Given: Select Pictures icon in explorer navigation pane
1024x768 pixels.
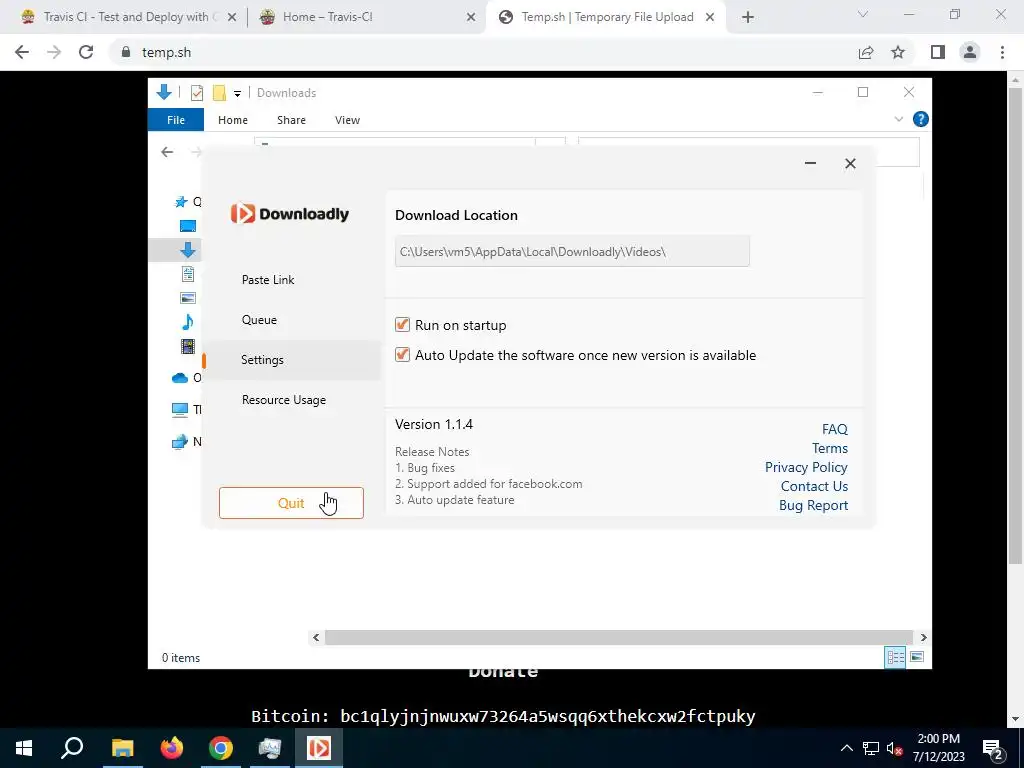Looking at the screenshot, I should coord(187,298).
